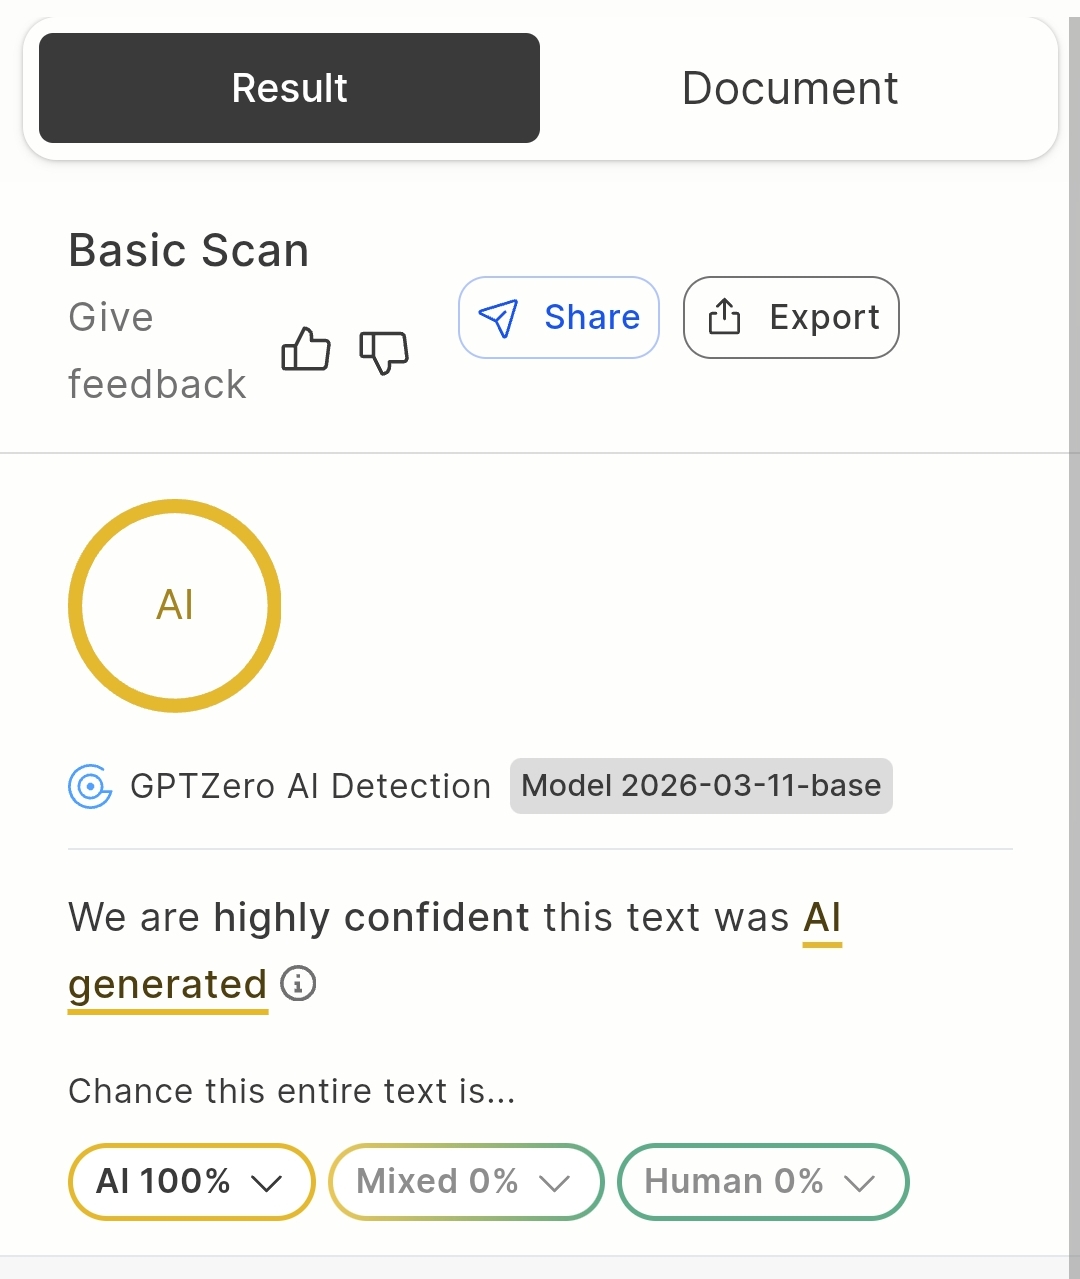Click the info icon beside 'generated'
Screen dimensions: 1080x1279
pyautogui.click(x=298, y=984)
